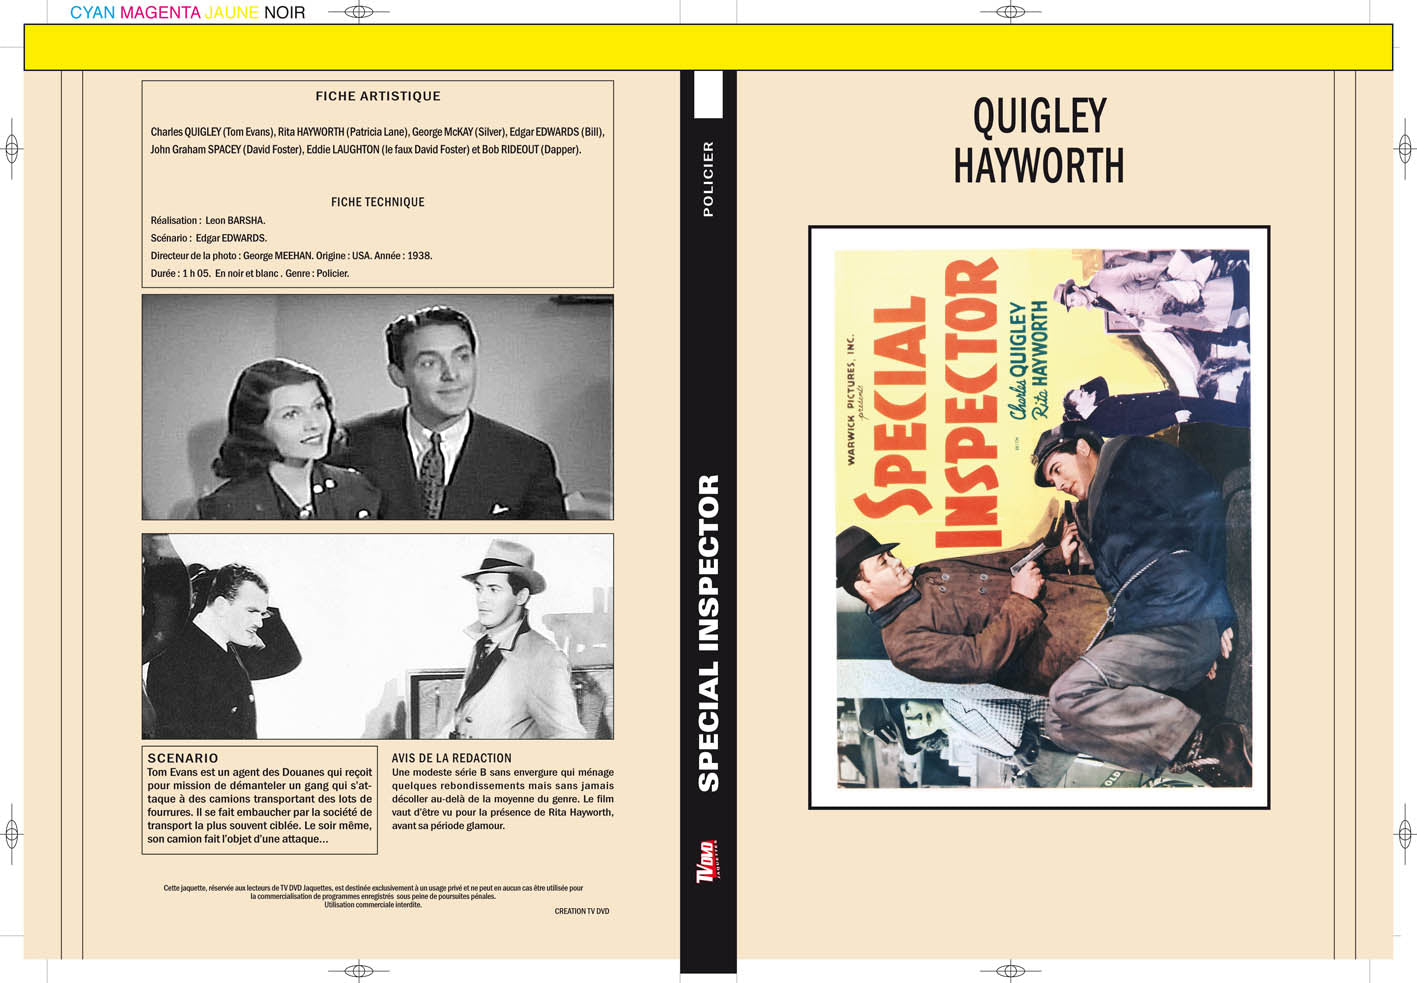
Task: Click the FICHE ARTISTIQUE heading
Action: 378,96
